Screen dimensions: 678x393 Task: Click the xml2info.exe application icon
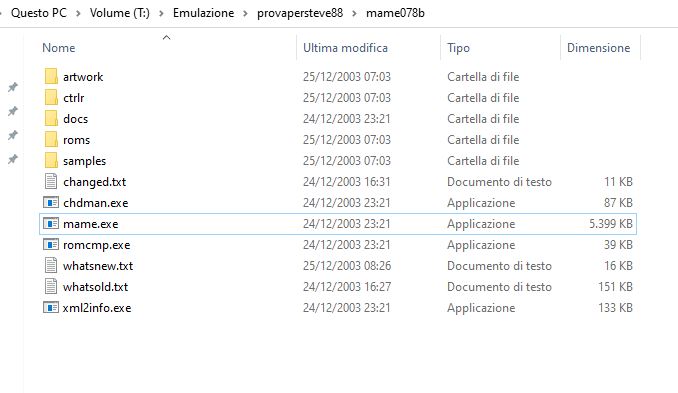pyautogui.click(x=51, y=307)
